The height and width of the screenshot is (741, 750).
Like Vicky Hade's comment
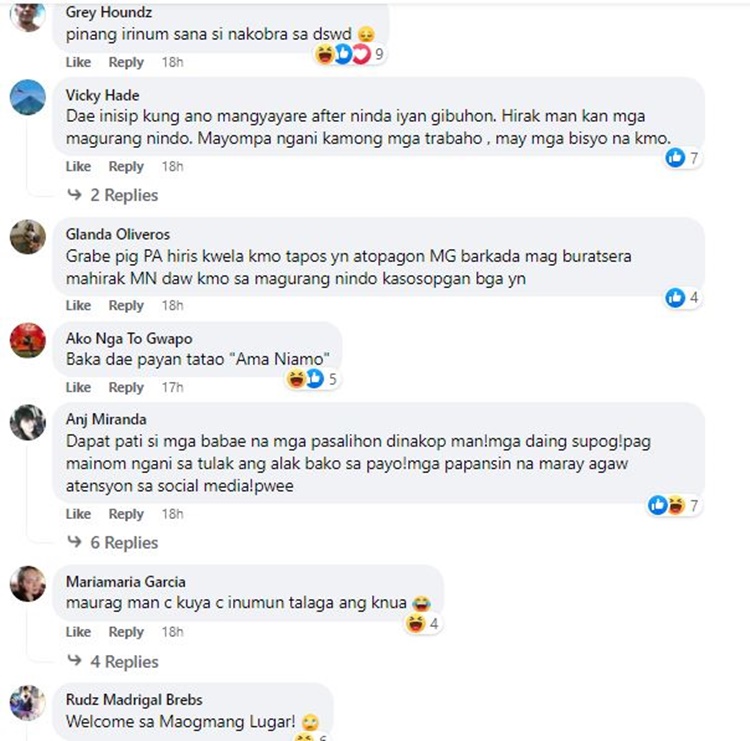pyautogui.click(x=78, y=167)
